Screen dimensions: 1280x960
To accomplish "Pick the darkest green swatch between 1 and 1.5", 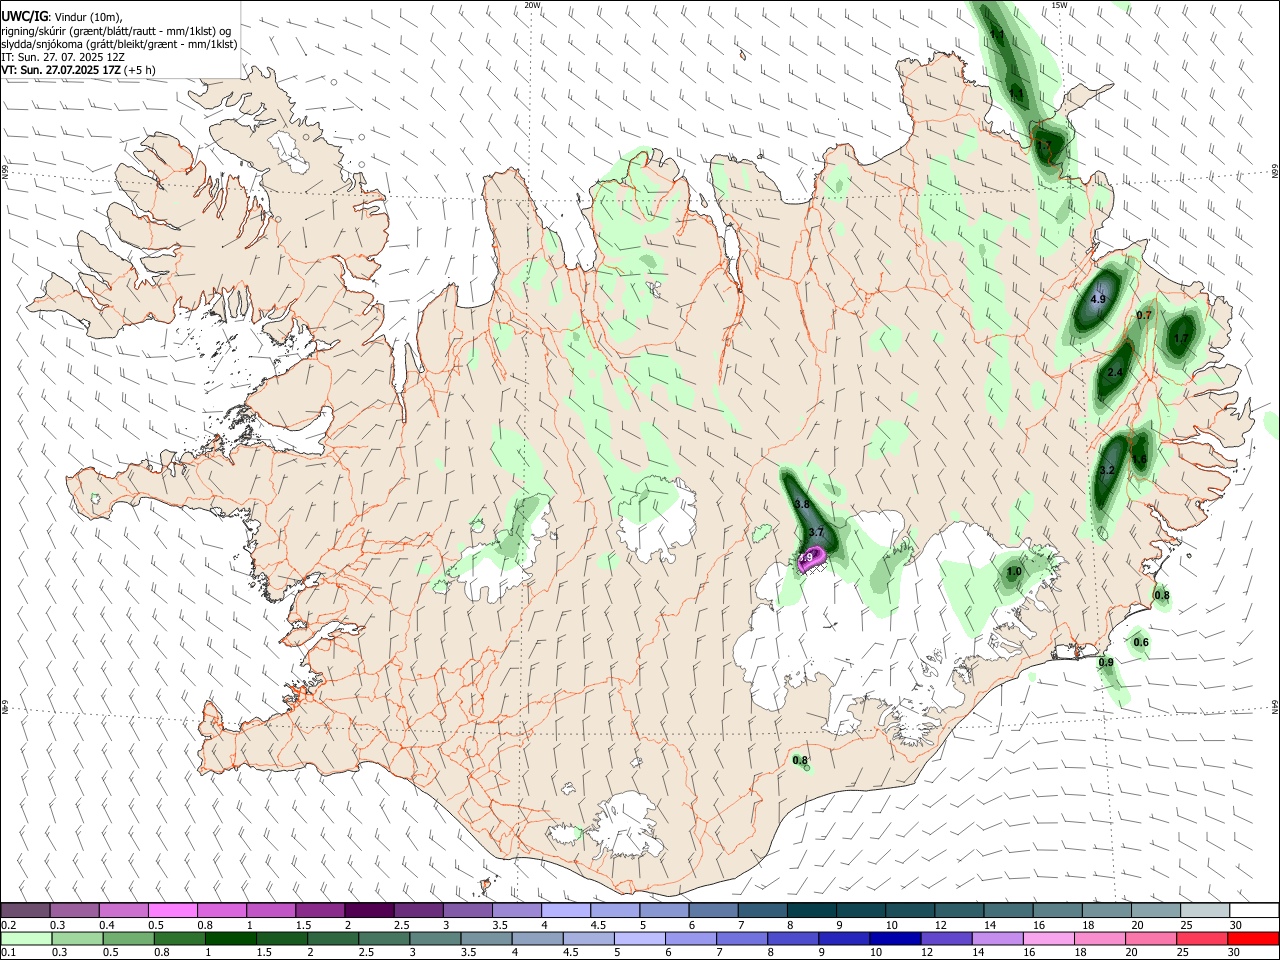I will click(x=230, y=938).
